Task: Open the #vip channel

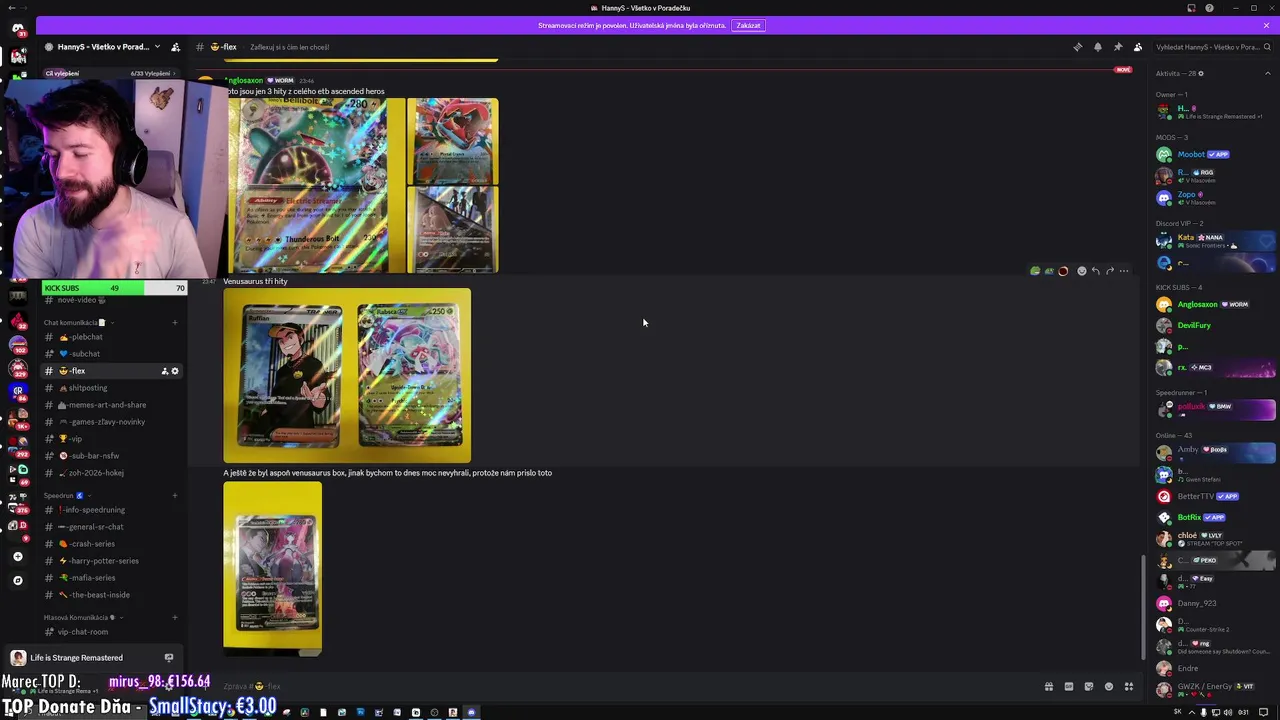Action: pyautogui.click(x=112, y=439)
